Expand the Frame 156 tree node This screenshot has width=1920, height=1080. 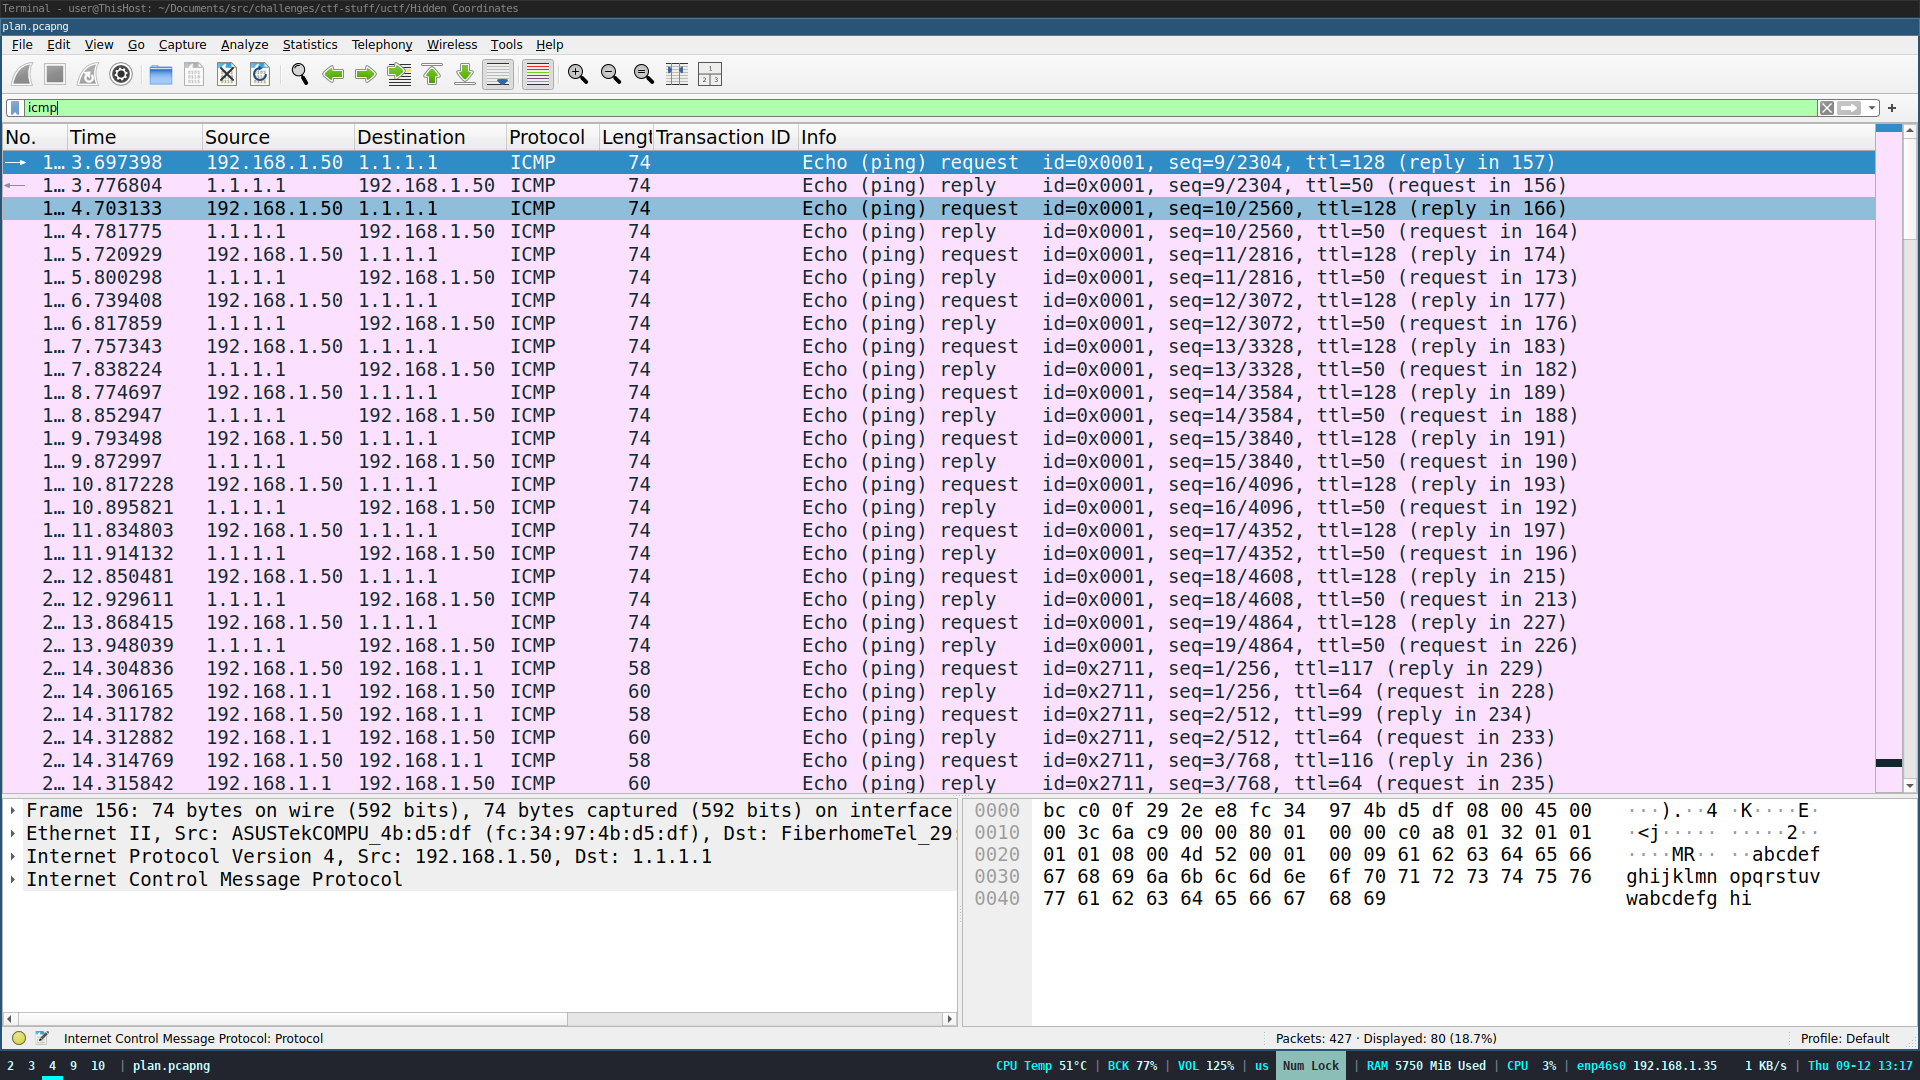pyautogui.click(x=13, y=810)
